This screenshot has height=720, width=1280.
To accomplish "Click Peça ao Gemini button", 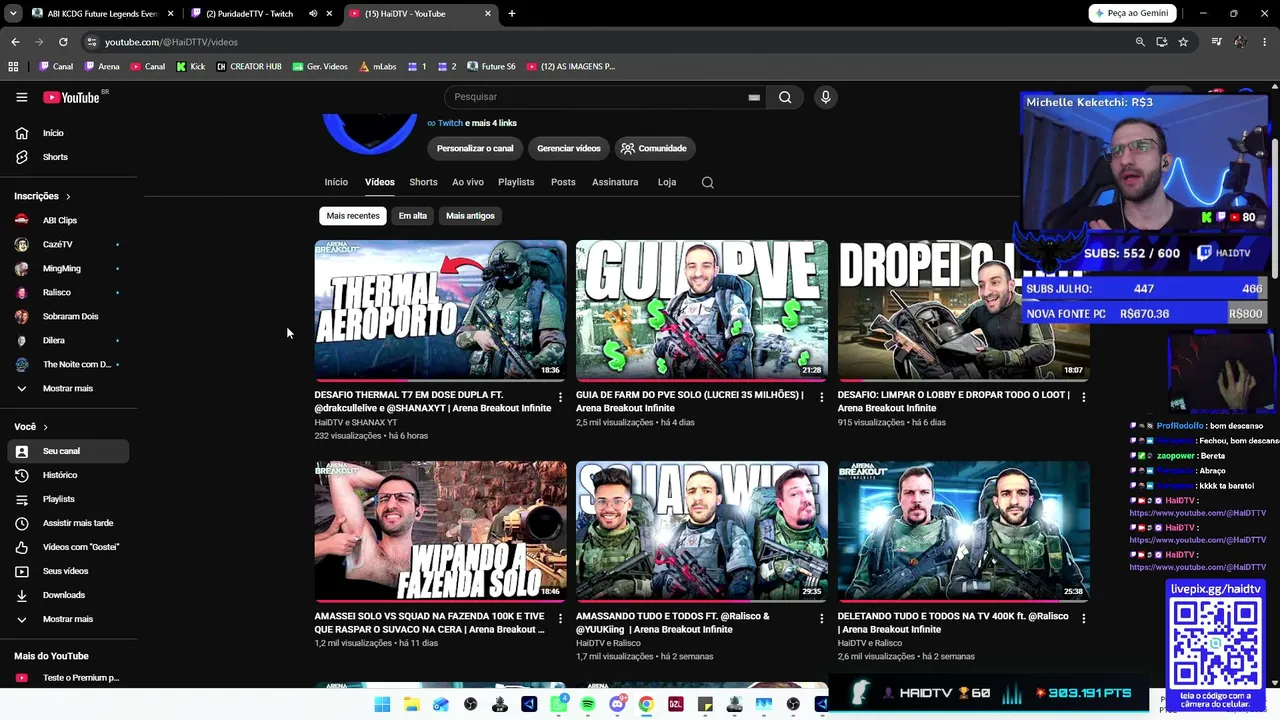I will click(1133, 14).
